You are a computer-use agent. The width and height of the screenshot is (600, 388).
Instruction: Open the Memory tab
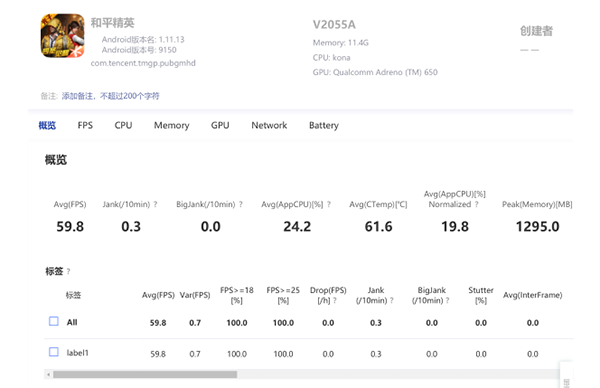coord(171,126)
